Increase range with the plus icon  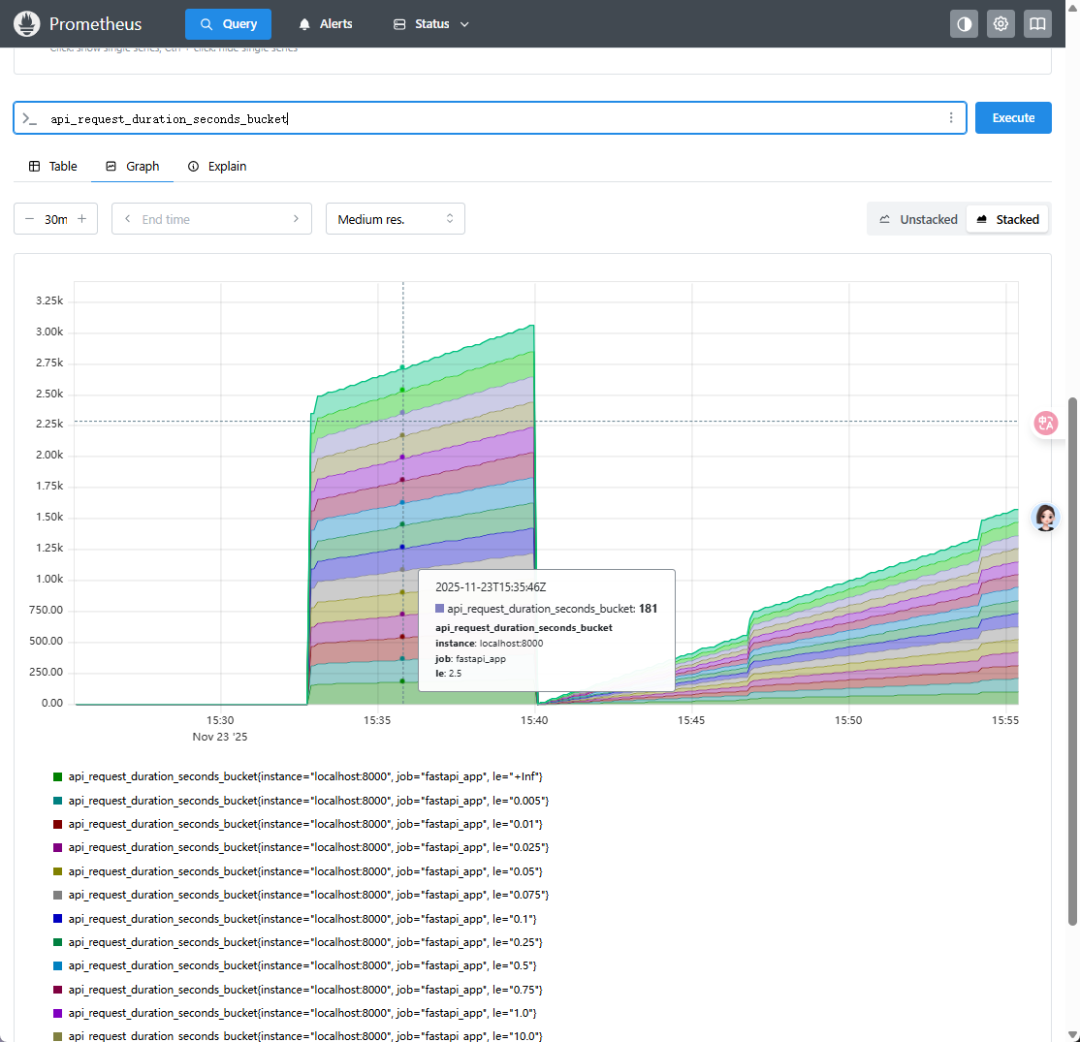point(82,219)
